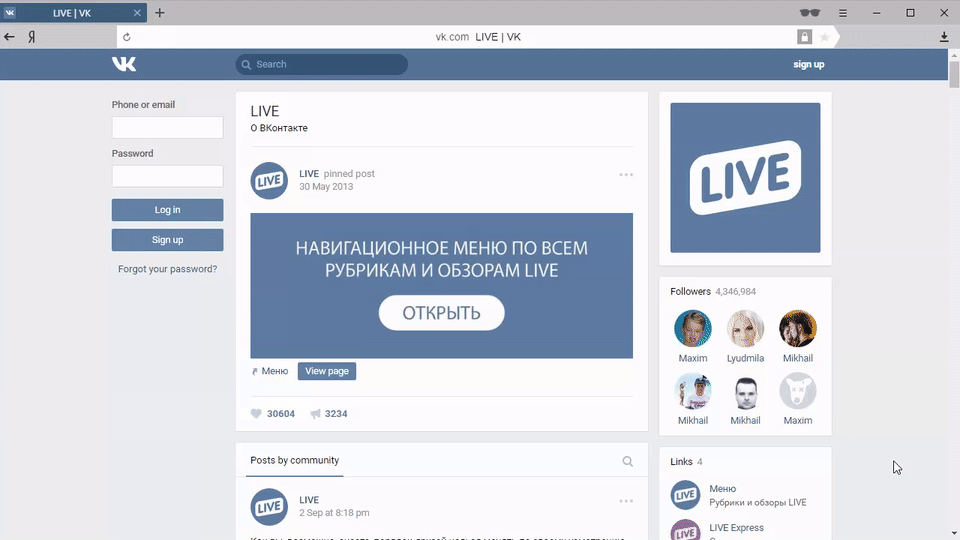The width and height of the screenshot is (960, 540).
Task: Click the page vertical scrollbar
Action: click(953, 300)
